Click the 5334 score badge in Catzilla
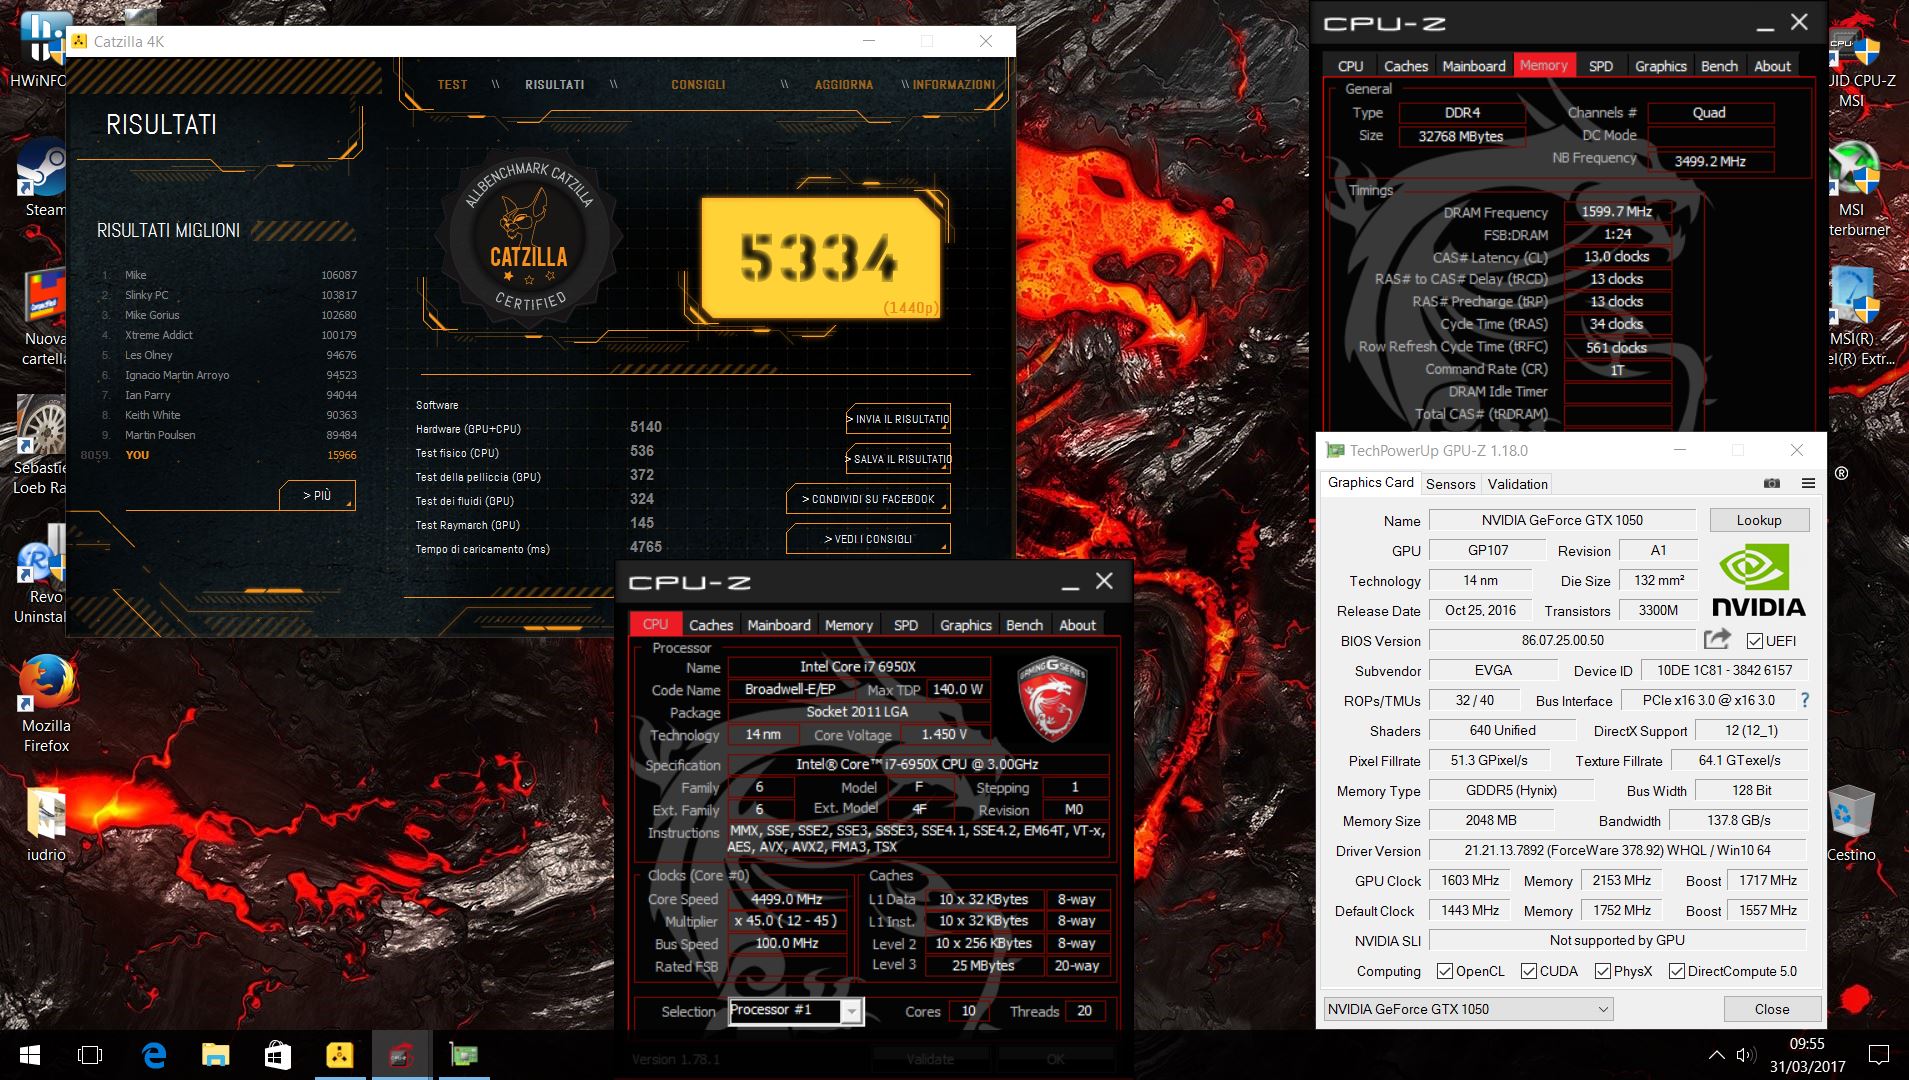1909x1080 pixels. [820, 258]
